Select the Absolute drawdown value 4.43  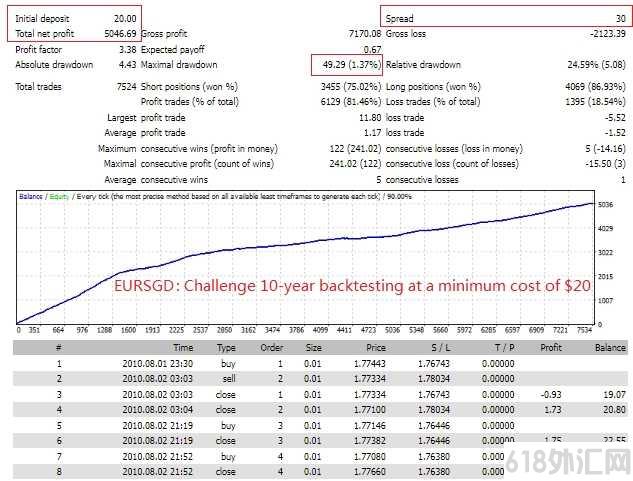[128, 65]
